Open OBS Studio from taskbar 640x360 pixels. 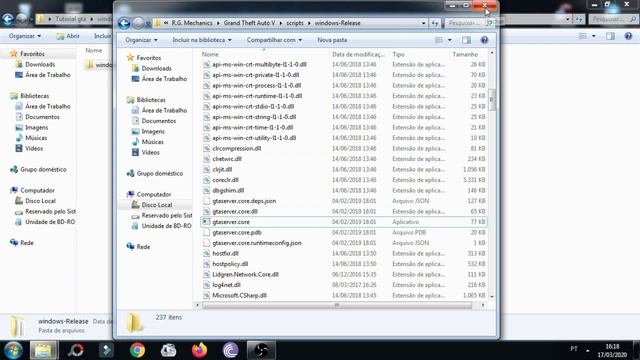click(261, 350)
